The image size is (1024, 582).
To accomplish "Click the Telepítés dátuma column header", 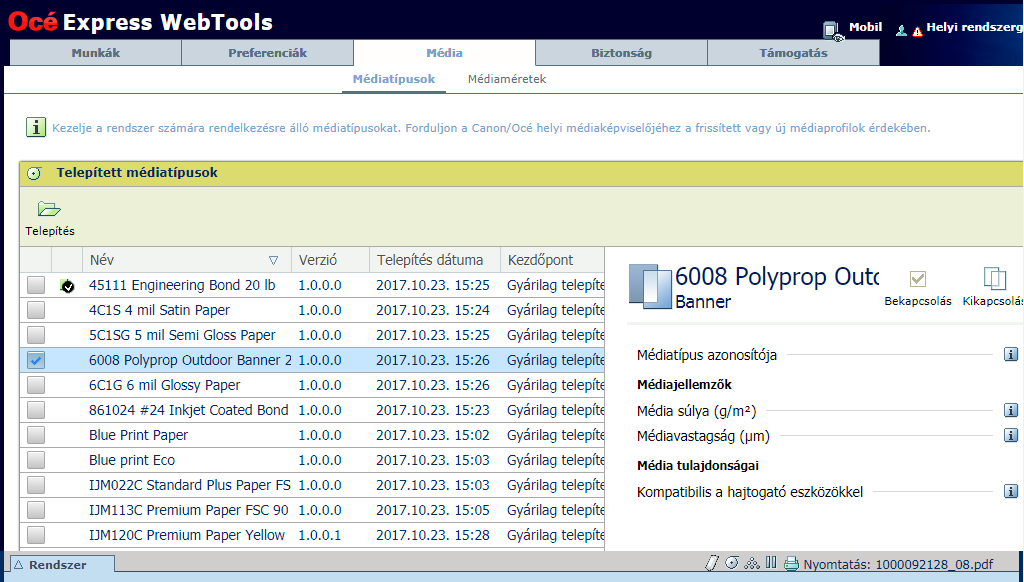I will click(x=435, y=260).
